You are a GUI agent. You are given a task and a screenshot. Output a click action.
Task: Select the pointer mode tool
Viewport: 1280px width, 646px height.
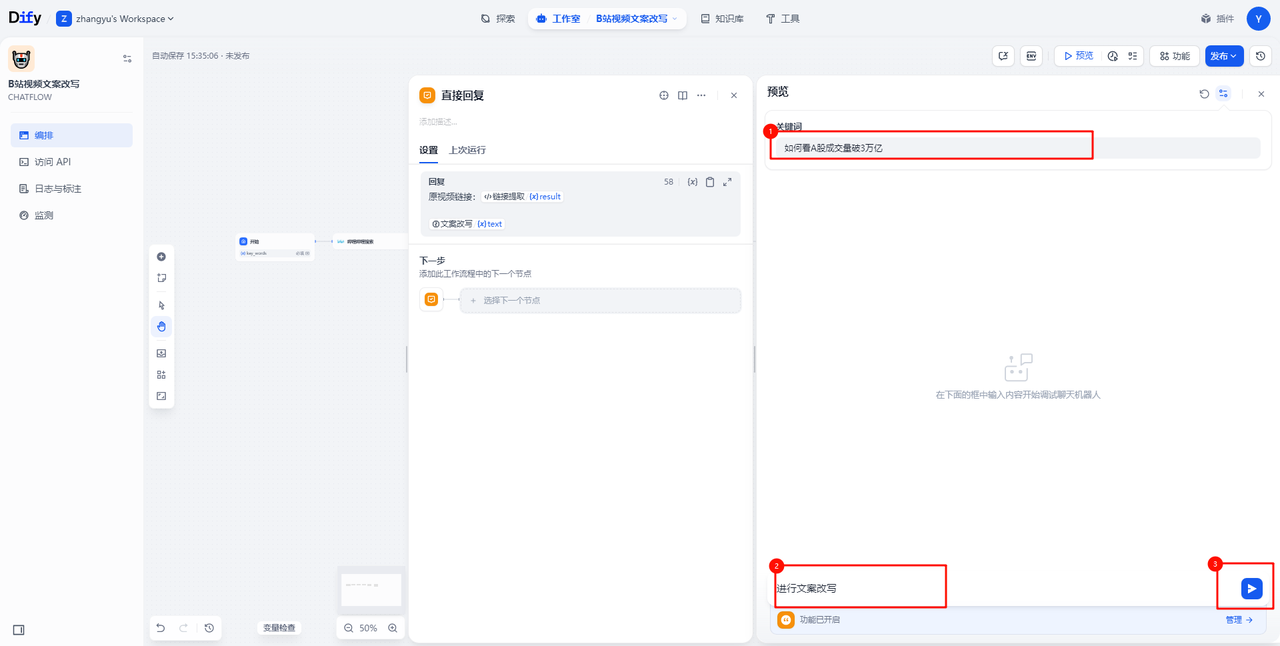tap(161, 305)
